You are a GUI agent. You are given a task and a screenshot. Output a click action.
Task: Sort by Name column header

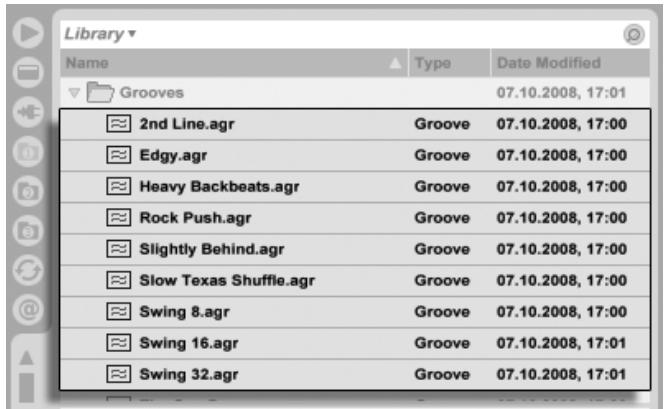pos(234,63)
